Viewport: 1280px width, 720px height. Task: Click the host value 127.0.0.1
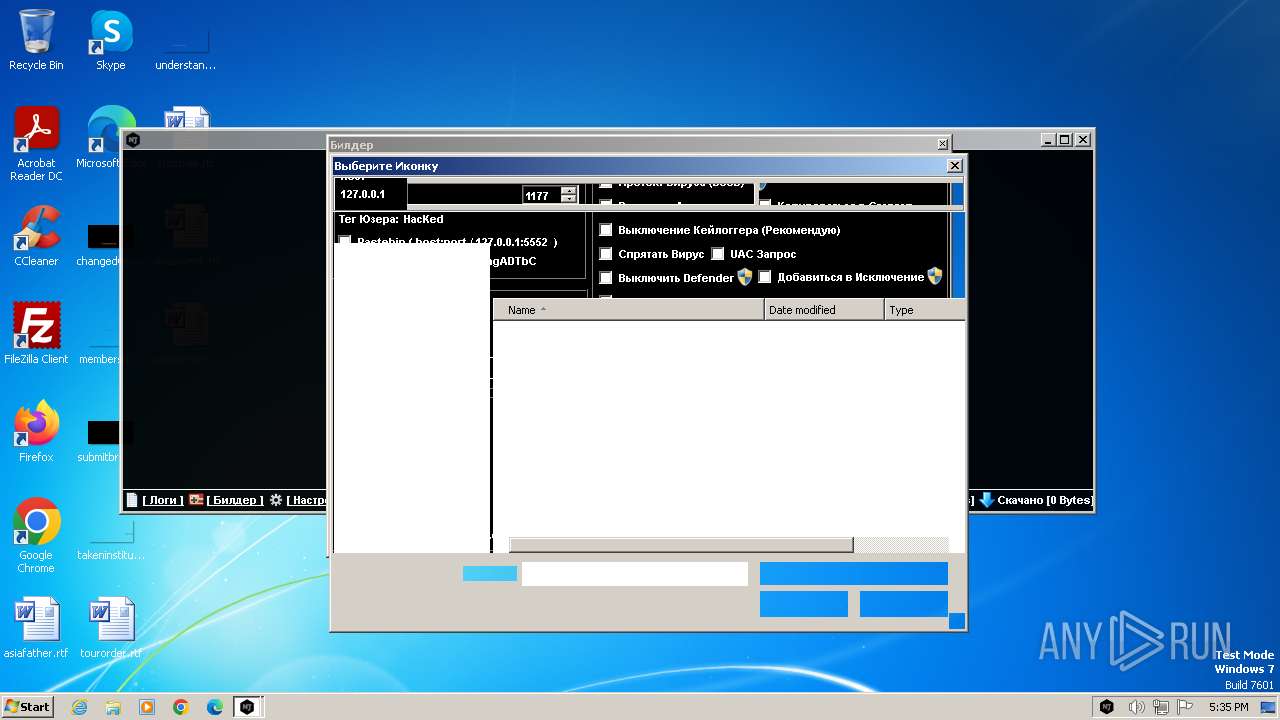363,194
